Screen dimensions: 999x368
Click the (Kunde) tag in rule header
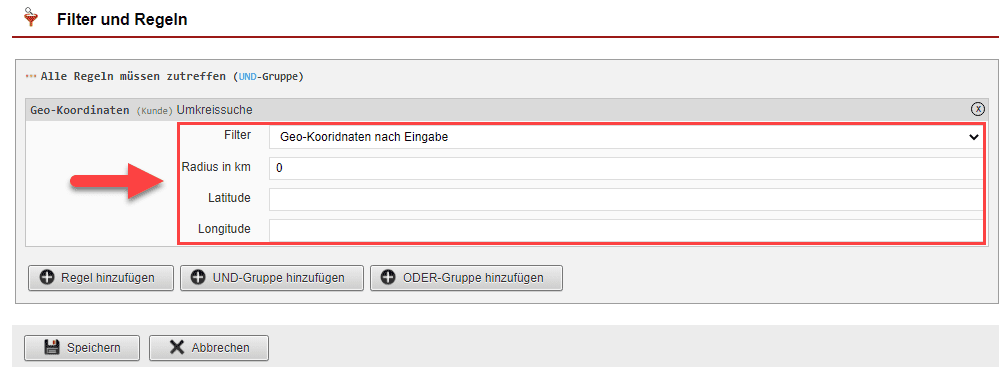coord(154,111)
